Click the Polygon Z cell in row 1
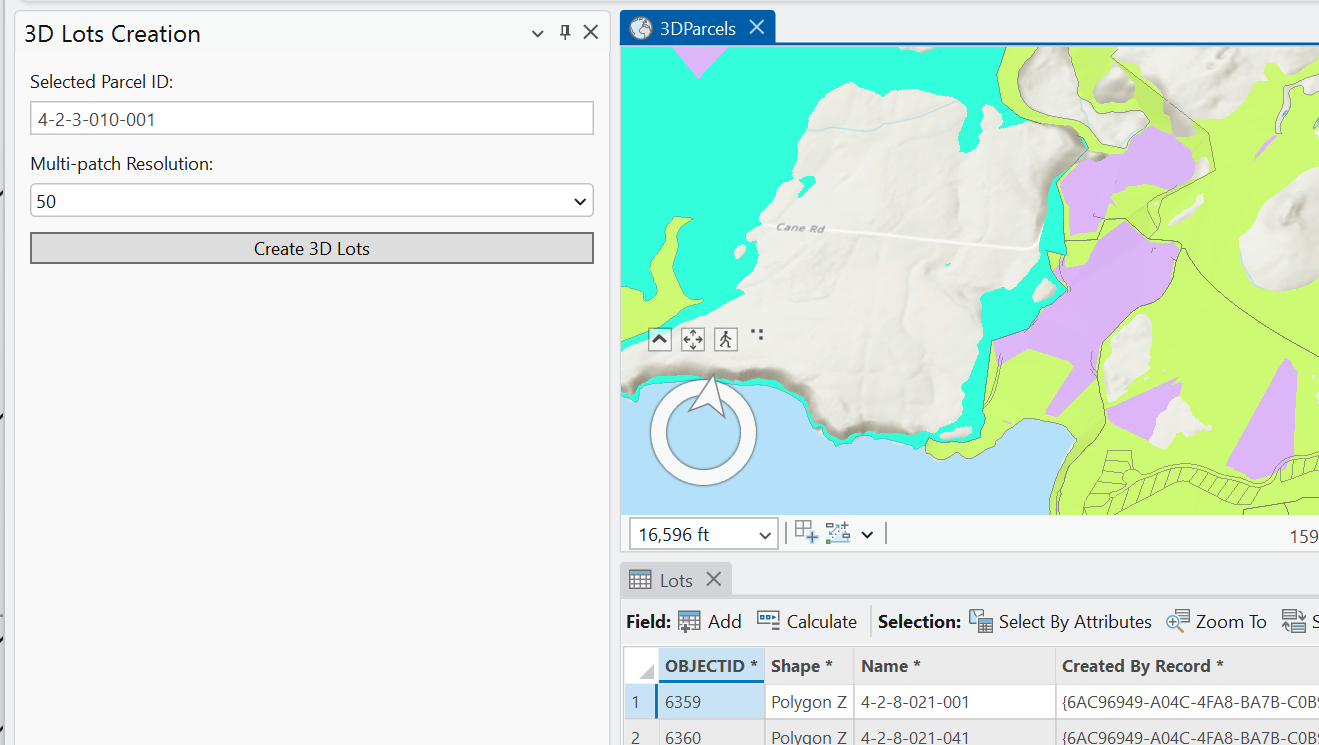Image resolution: width=1319 pixels, height=745 pixels. [x=808, y=702]
